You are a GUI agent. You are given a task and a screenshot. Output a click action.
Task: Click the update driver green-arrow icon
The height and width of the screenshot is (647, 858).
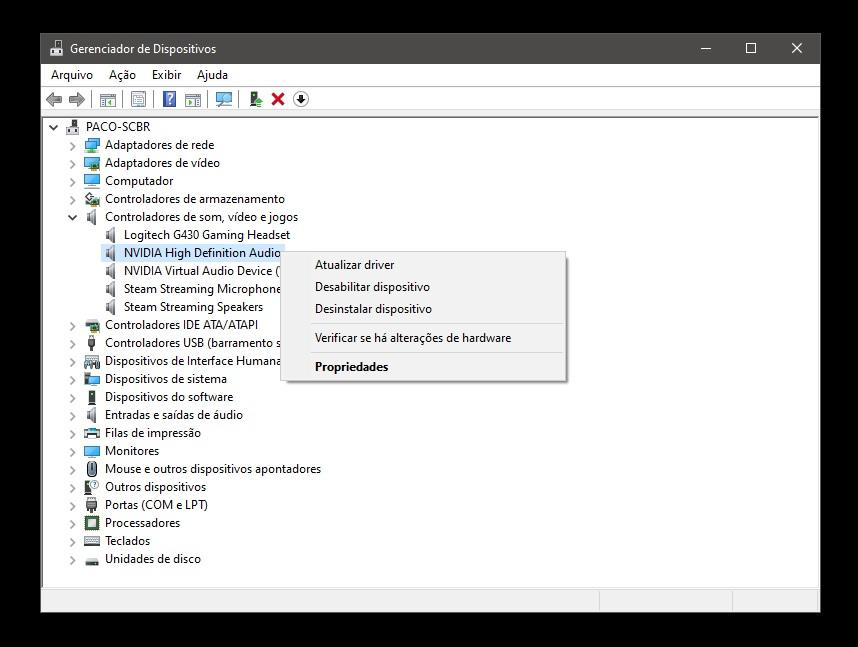point(256,99)
